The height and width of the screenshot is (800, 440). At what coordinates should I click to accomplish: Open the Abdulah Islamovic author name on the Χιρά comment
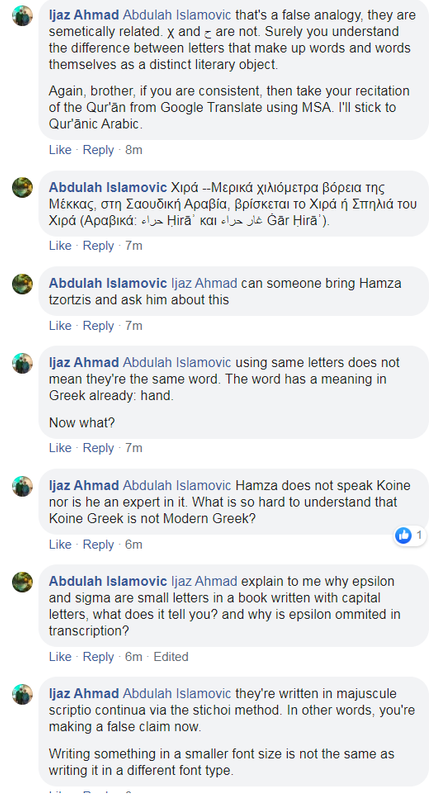pyautogui.click(x=108, y=187)
